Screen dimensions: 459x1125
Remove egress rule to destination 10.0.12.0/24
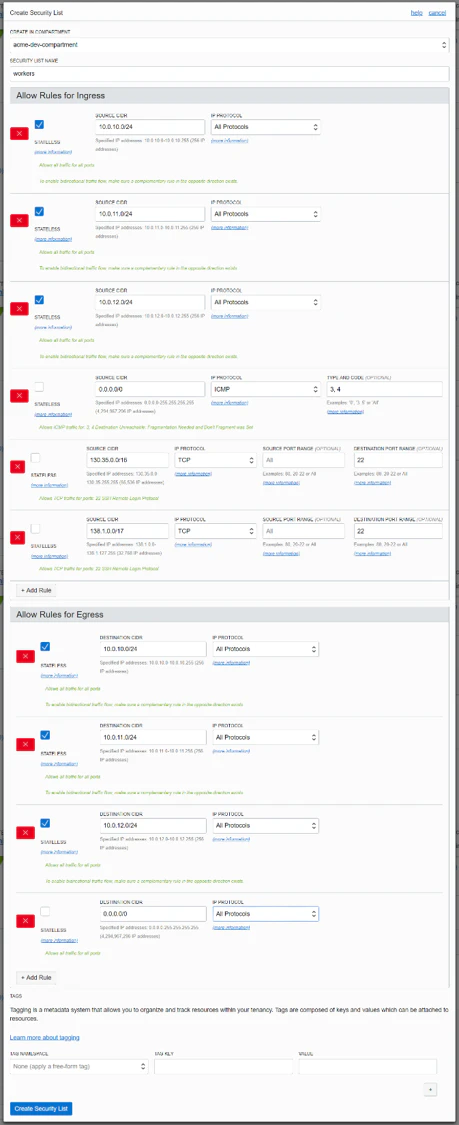coord(25,832)
